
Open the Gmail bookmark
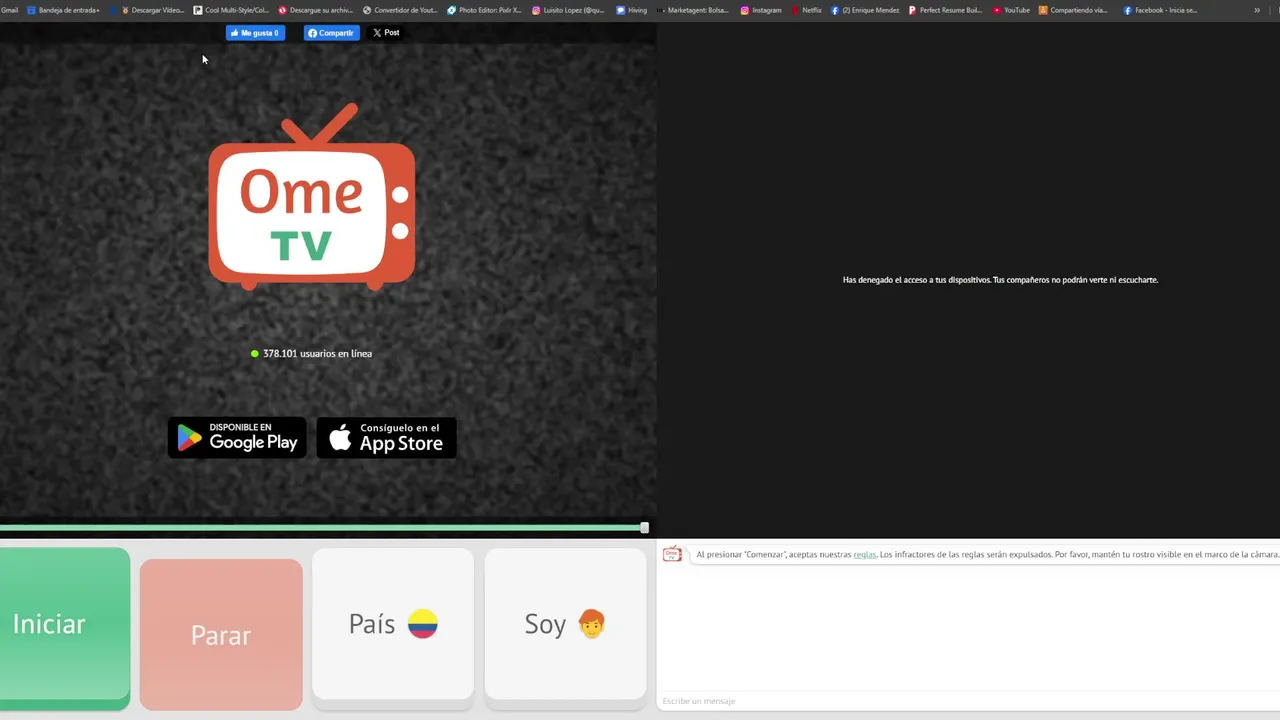point(9,10)
